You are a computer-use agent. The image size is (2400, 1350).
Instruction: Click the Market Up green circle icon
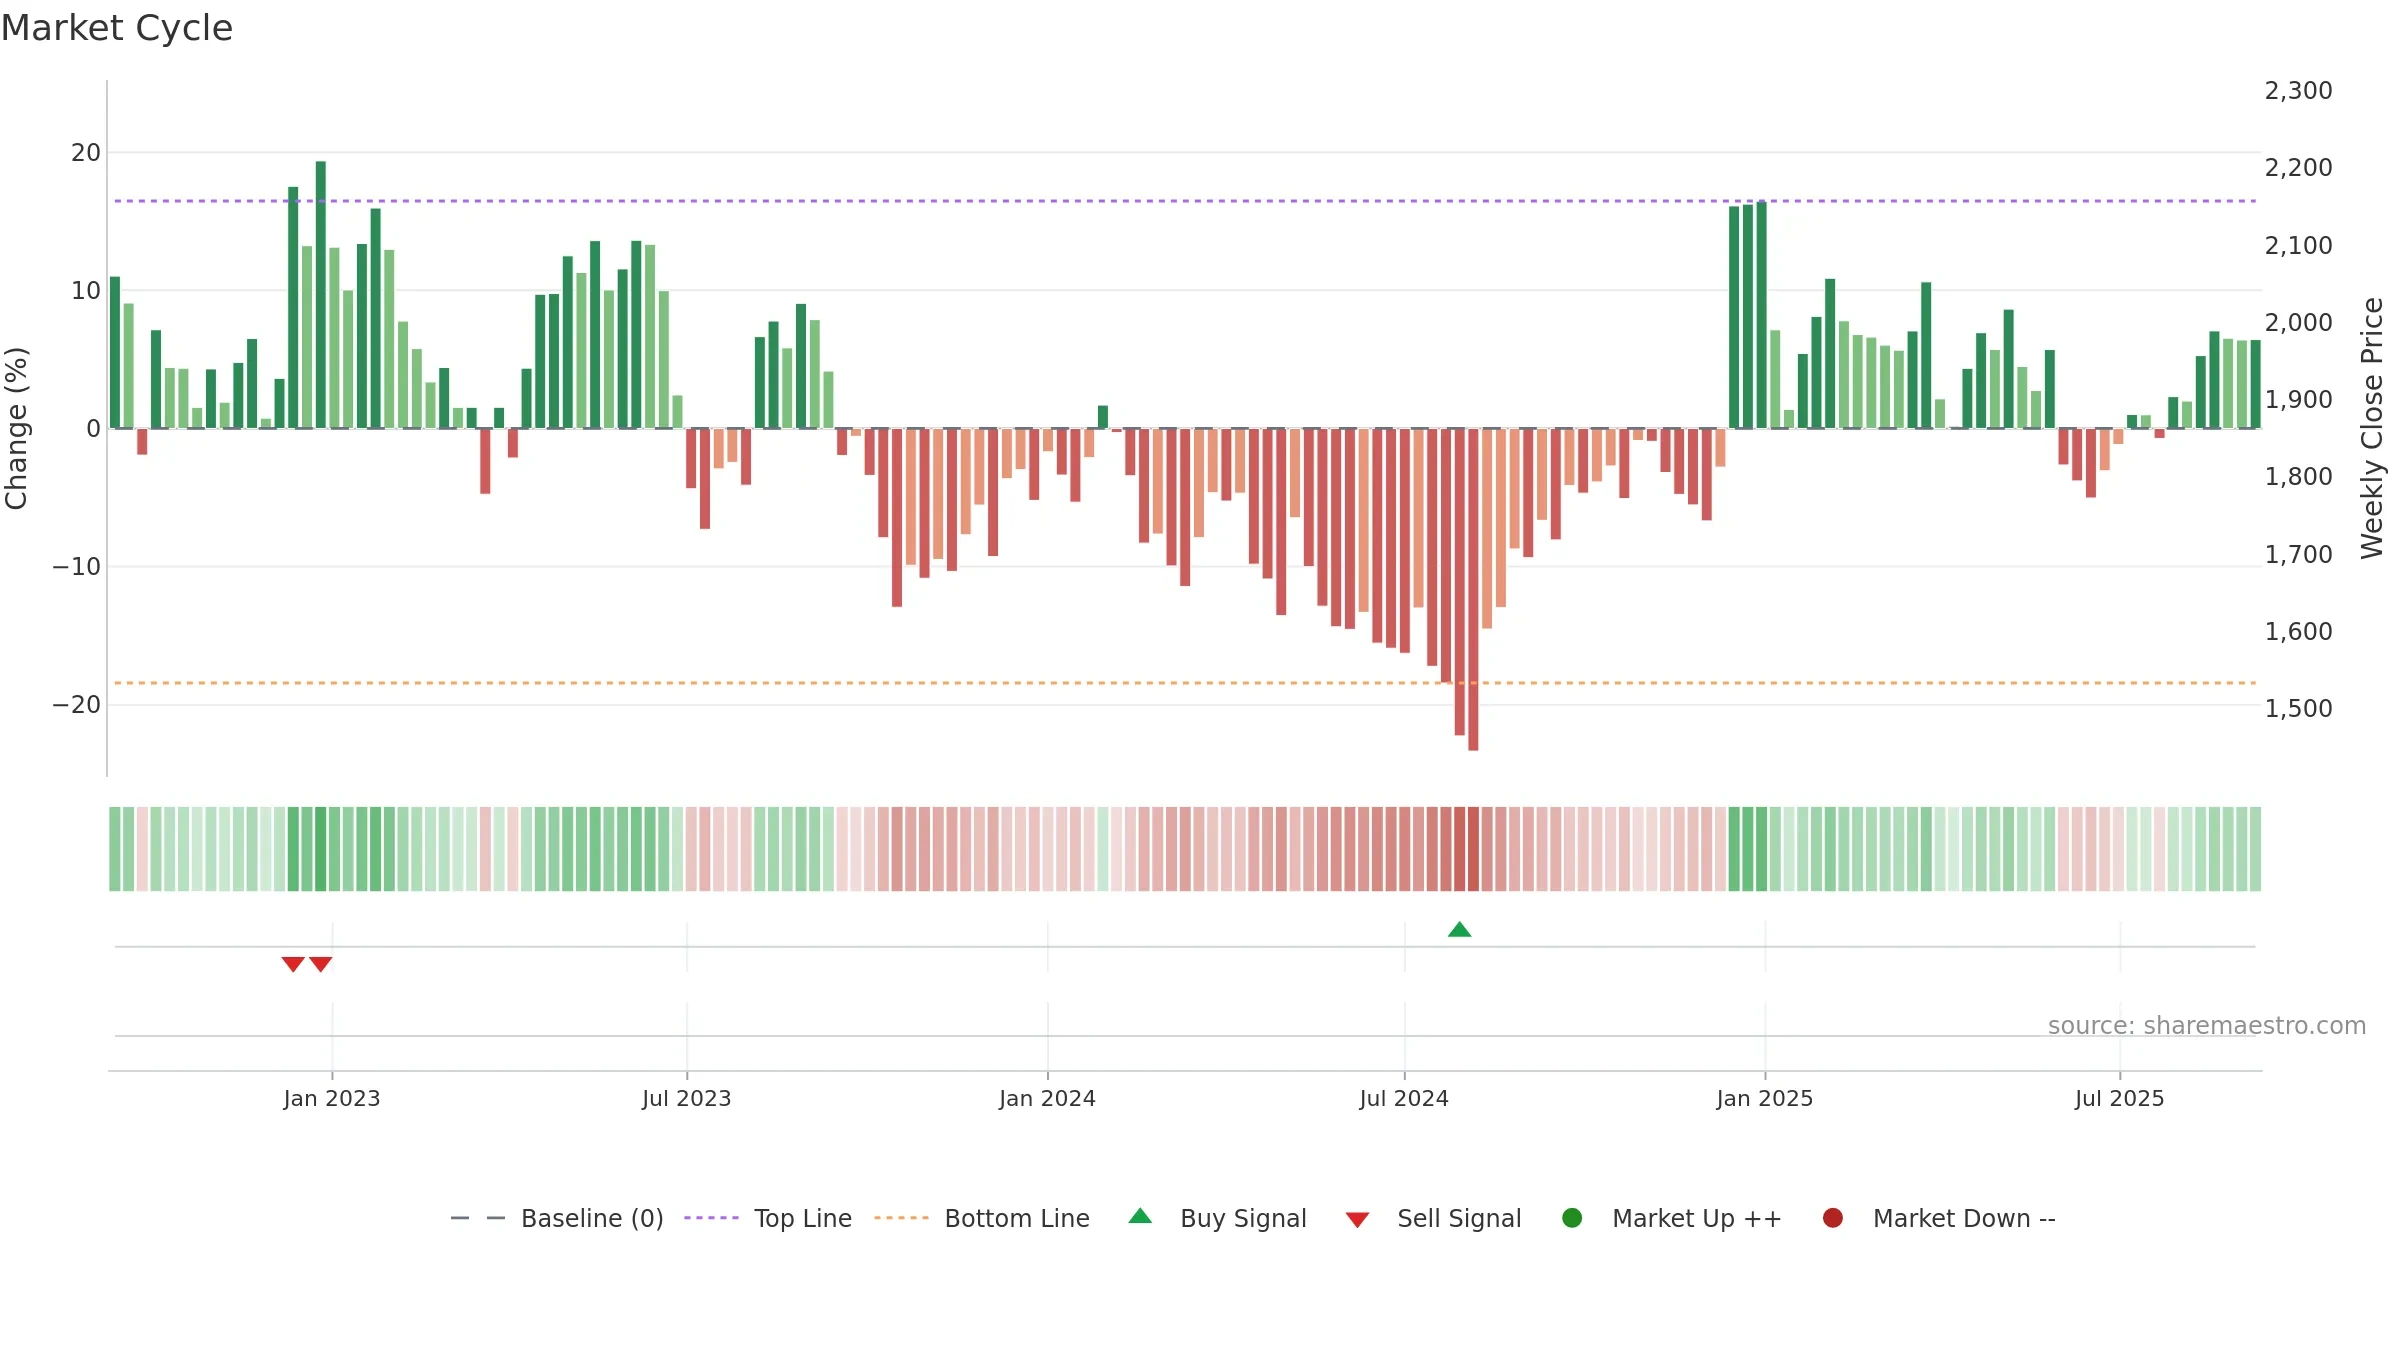(x=1572, y=1218)
